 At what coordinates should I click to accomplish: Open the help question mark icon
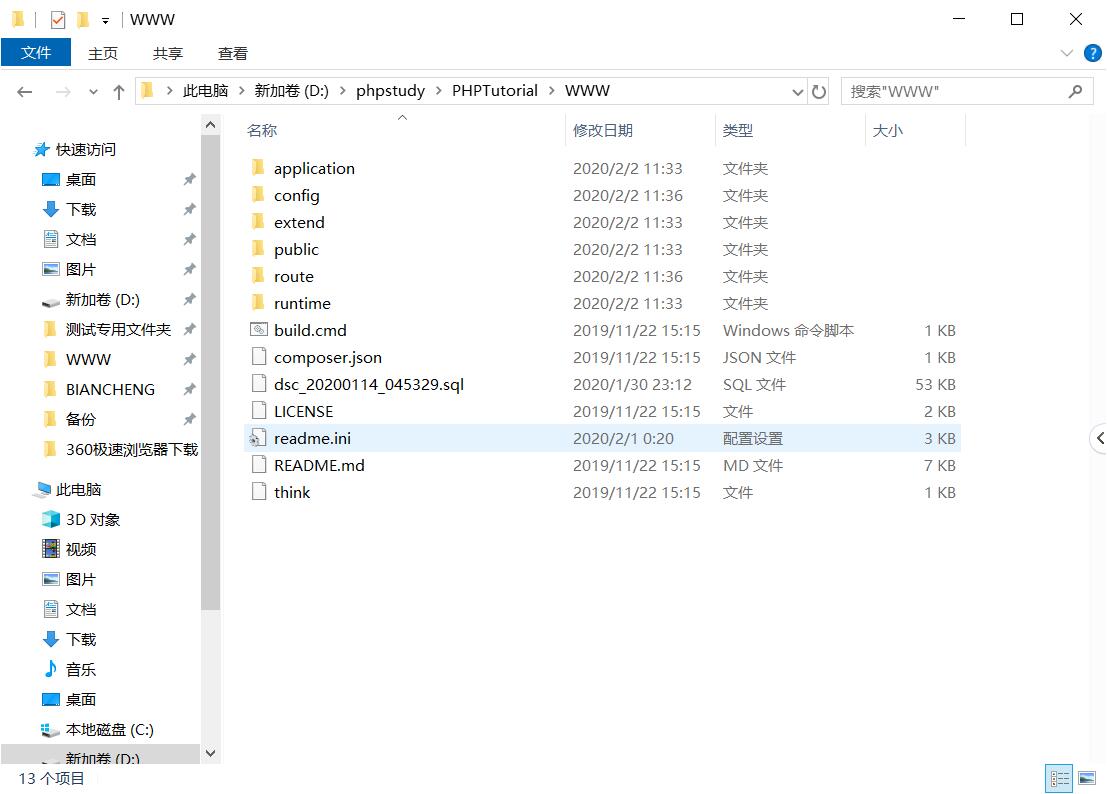tap(1092, 53)
